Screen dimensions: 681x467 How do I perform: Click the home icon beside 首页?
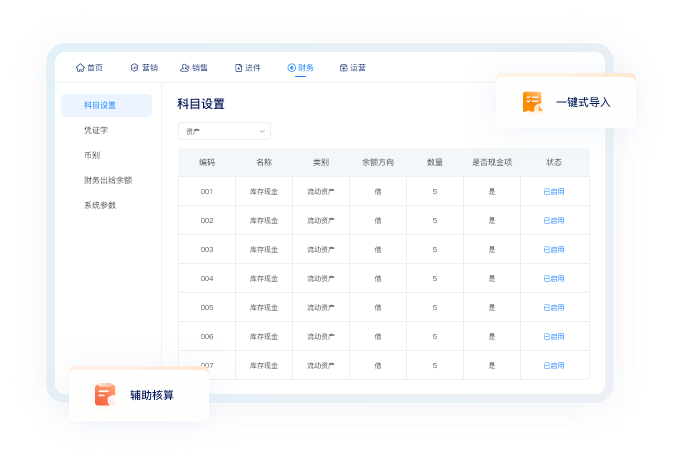coord(80,68)
